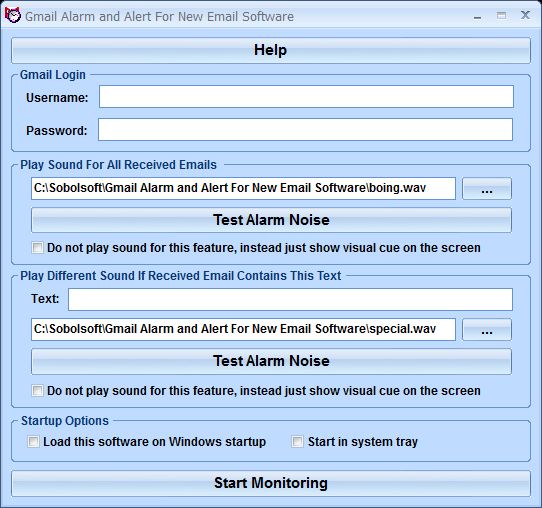Test Alarm Noise for all received emails
Image resolution: width=542 pixels, height=508 pixels.
coord(271,220)
